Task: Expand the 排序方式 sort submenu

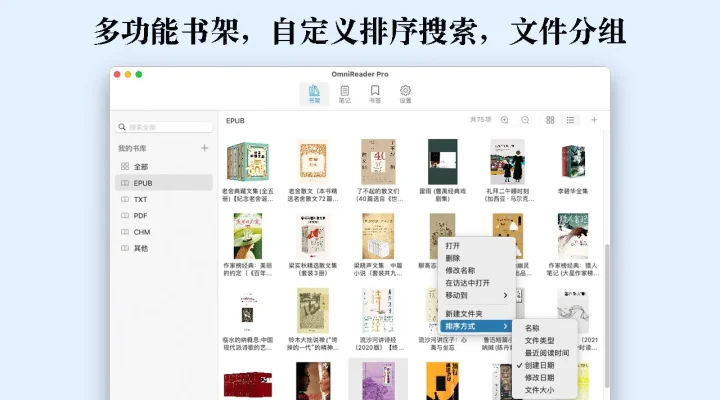Action: coord(475,326)
